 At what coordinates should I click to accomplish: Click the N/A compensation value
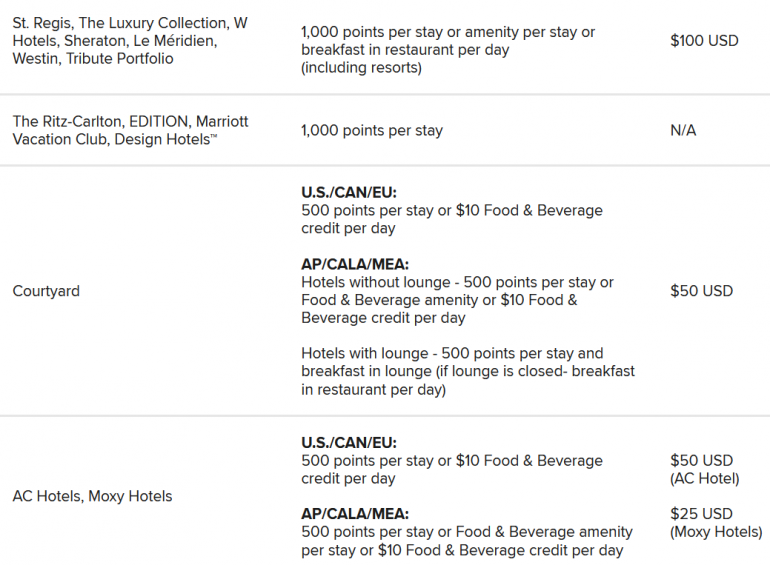click(x=684, y=130)
